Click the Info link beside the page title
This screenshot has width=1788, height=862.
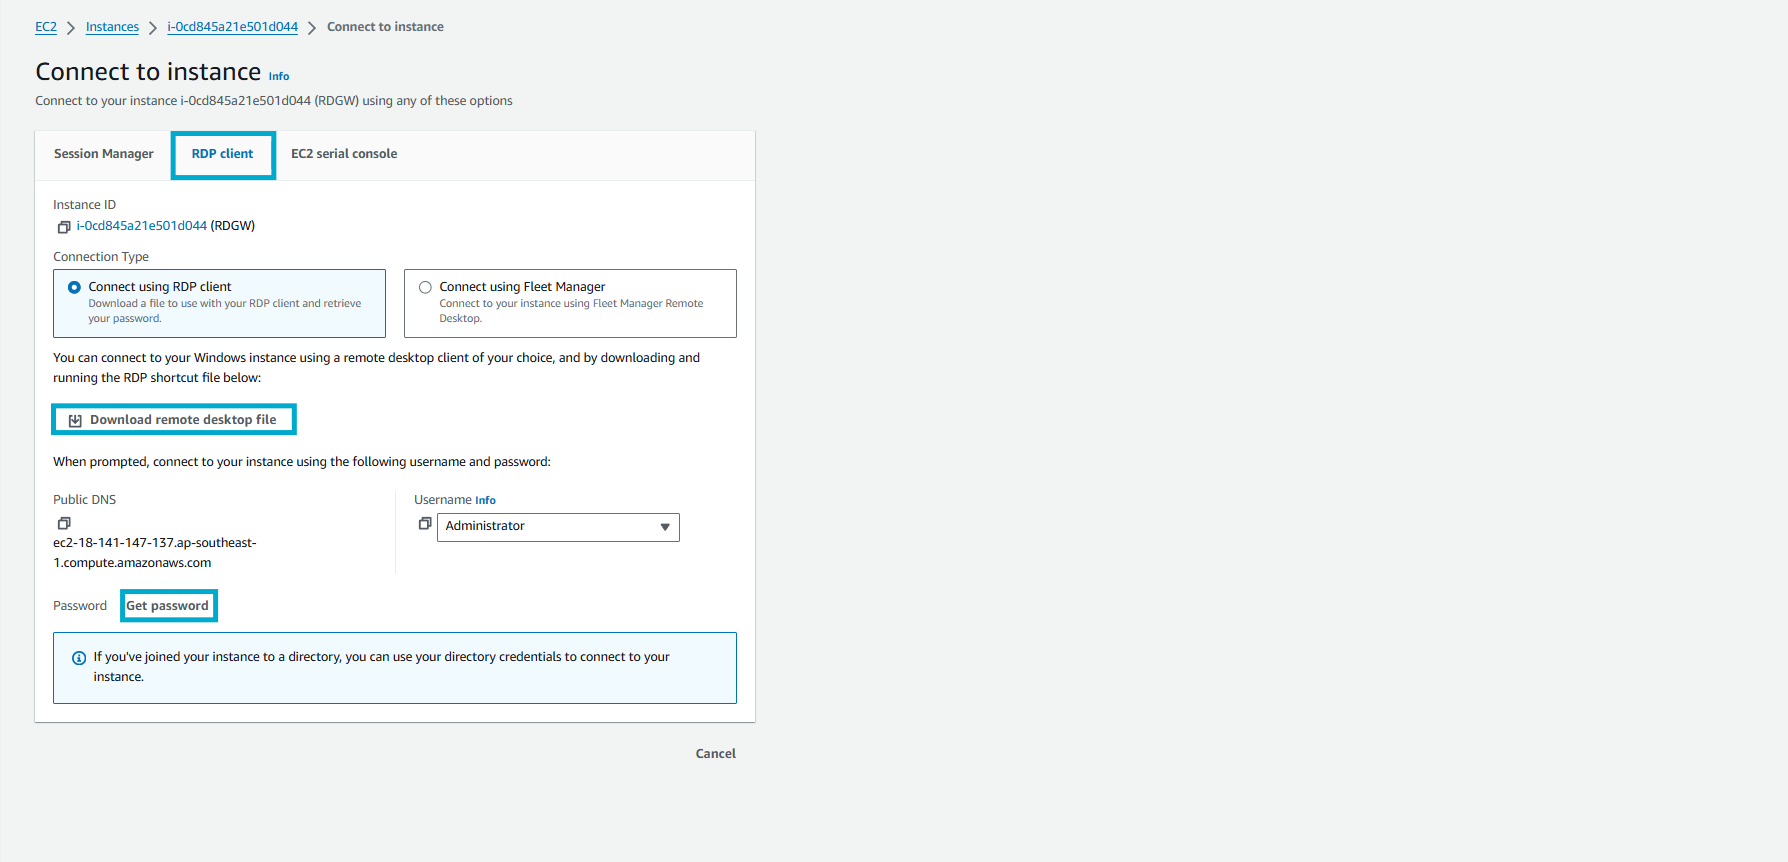(x=279, y=76)
